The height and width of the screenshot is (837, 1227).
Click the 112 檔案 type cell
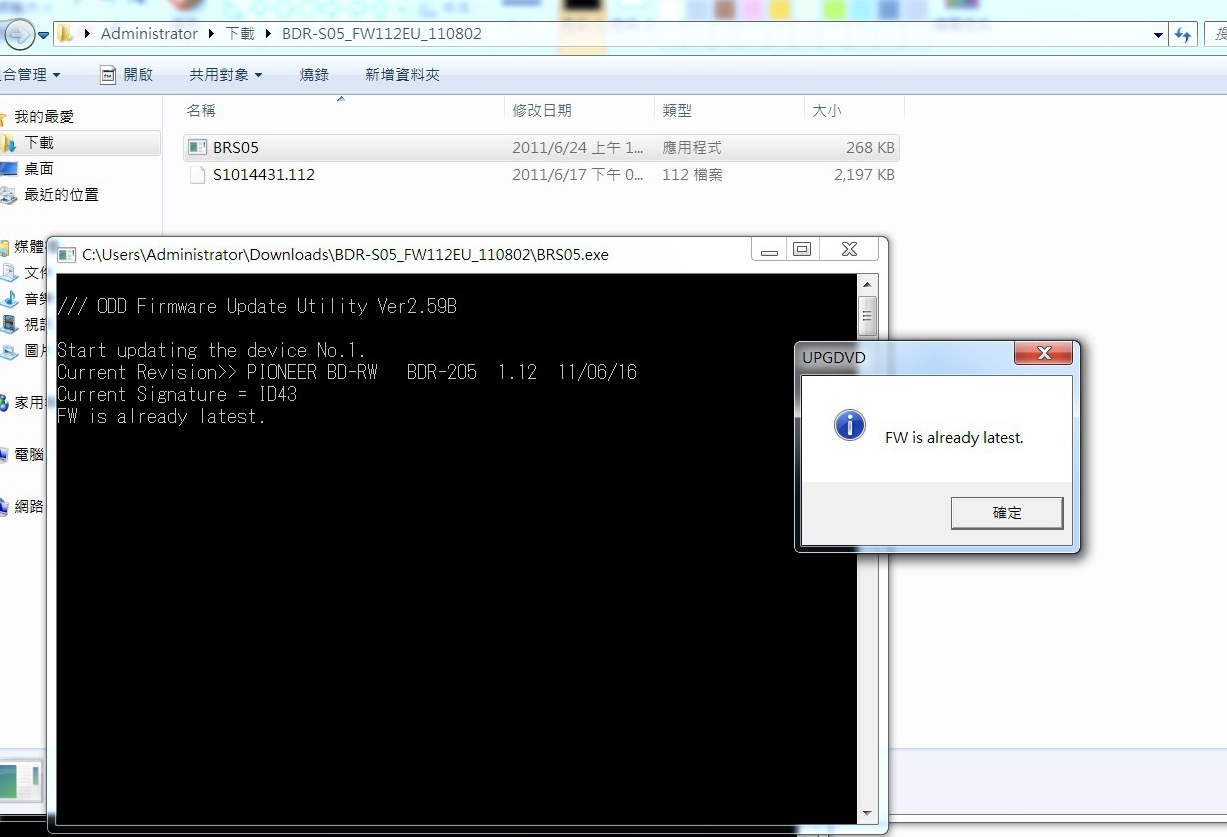[x=692, y=175]
